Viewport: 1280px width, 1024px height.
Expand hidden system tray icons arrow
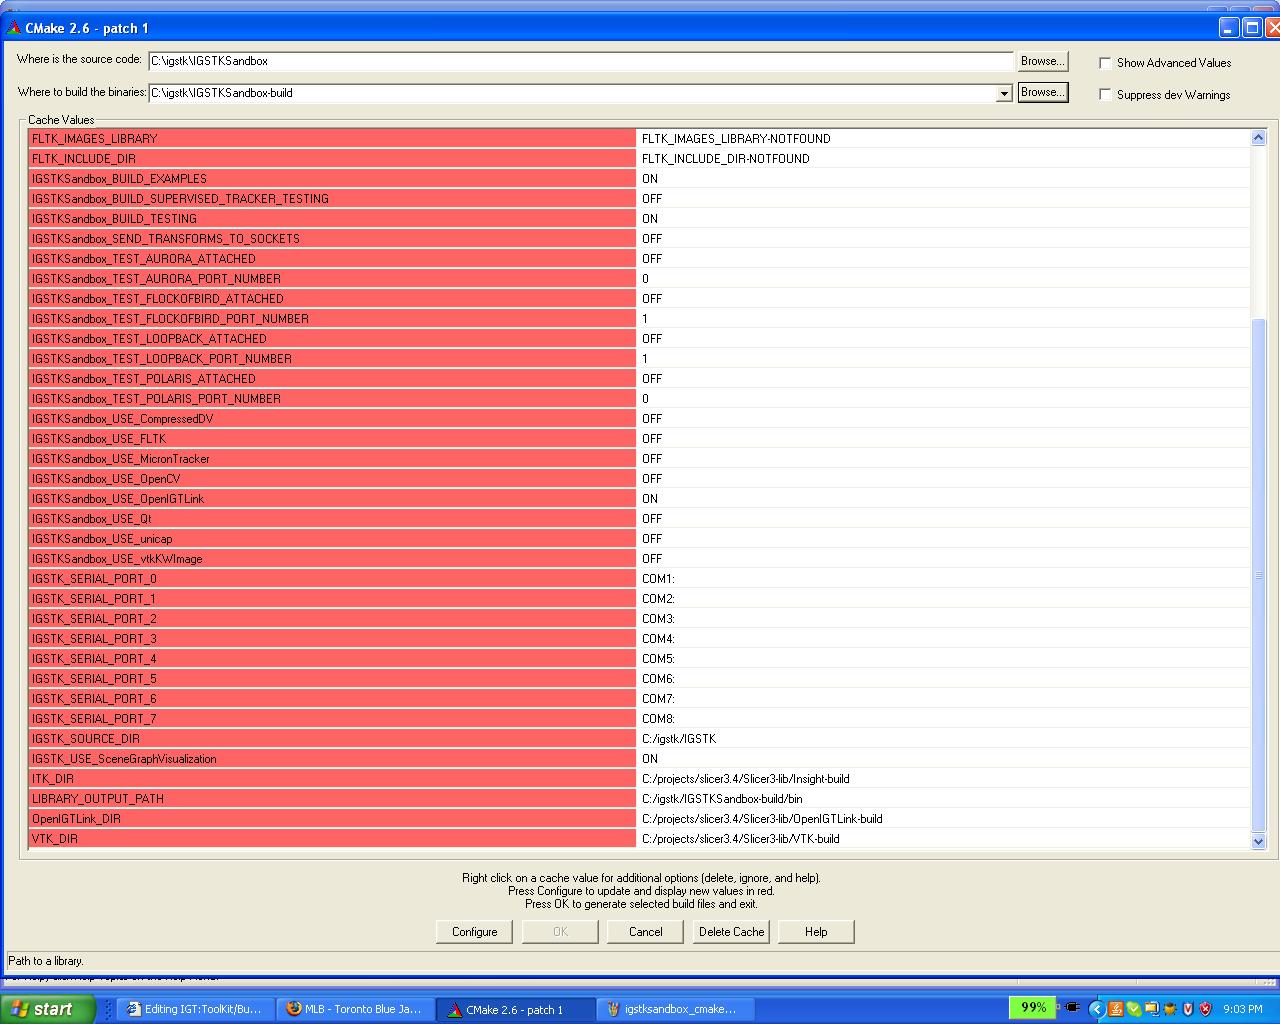pyautogui.click(x=1095, y=1009)
